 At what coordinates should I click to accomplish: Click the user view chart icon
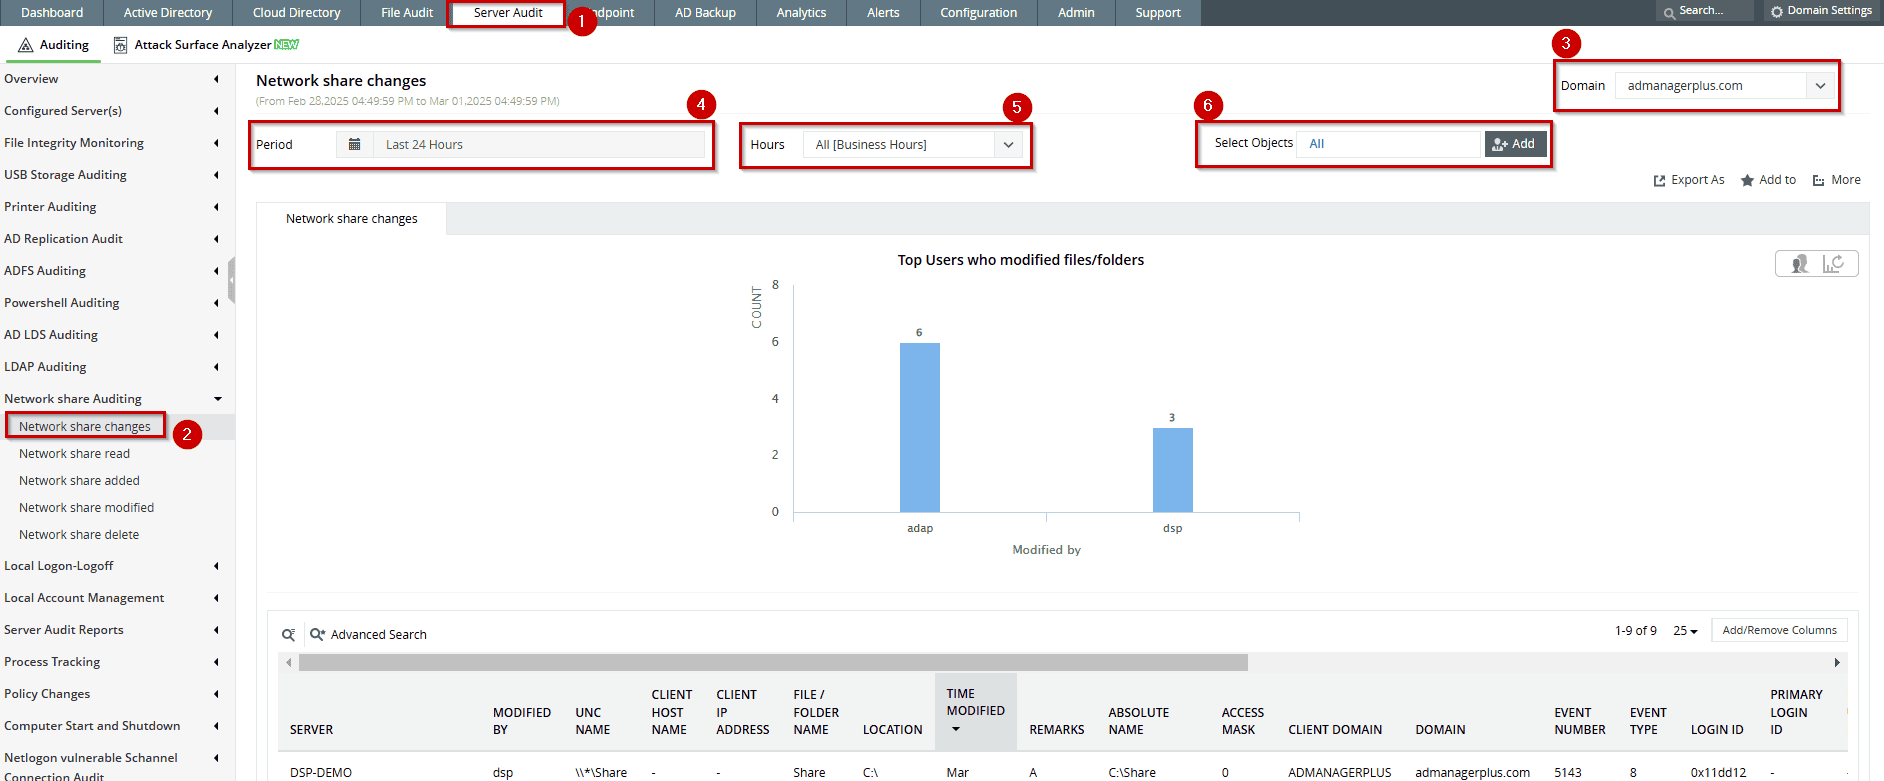click(1799, 264)
